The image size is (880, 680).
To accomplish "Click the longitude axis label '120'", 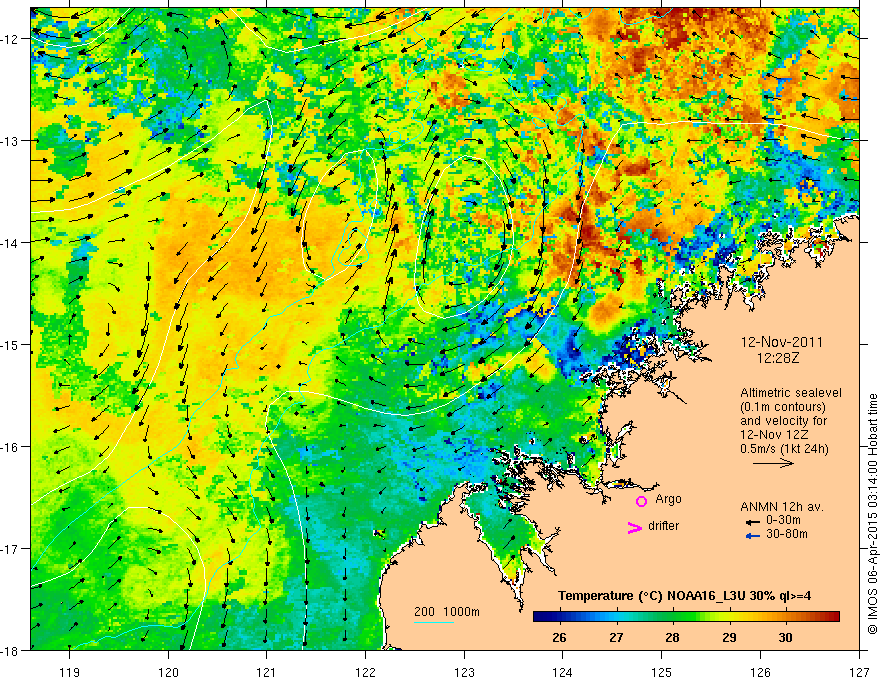I will pos(168,672).
